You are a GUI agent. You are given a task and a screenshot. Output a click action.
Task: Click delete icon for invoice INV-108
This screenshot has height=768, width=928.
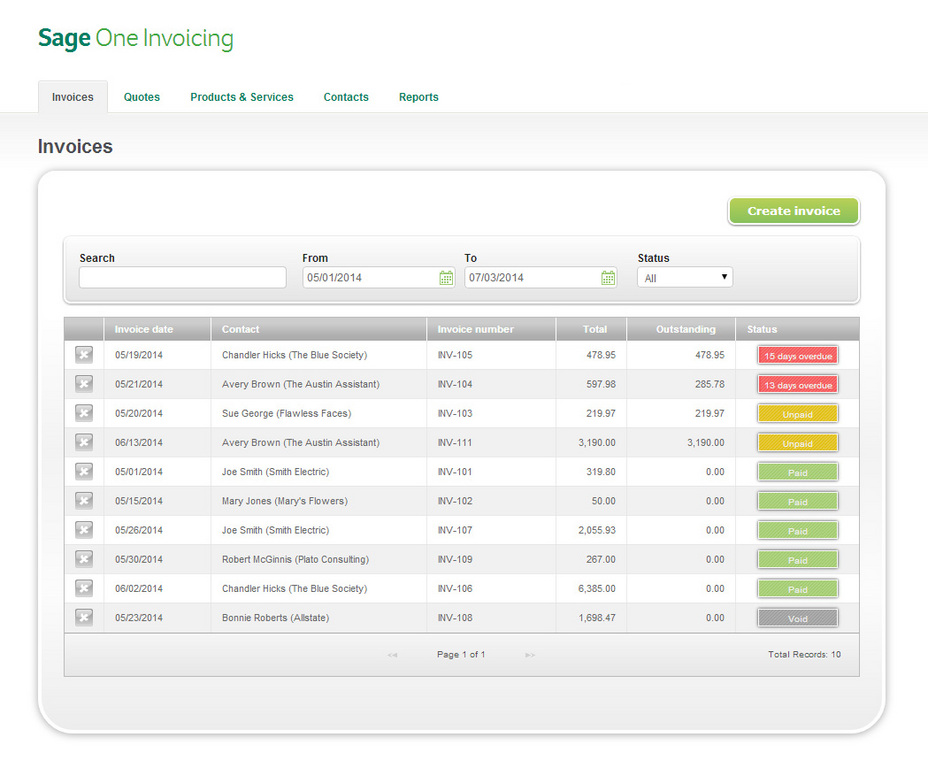[x=84, y=617]
